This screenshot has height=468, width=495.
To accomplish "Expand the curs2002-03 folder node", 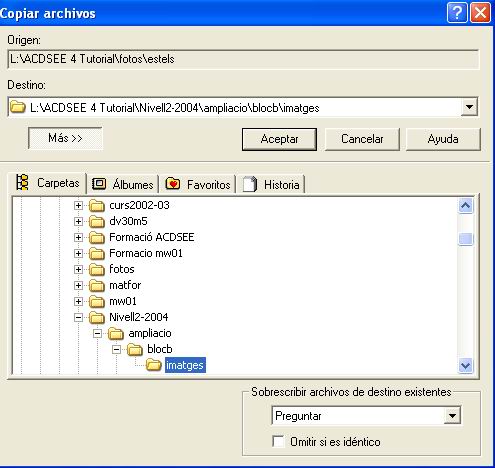I will [78, 205].
